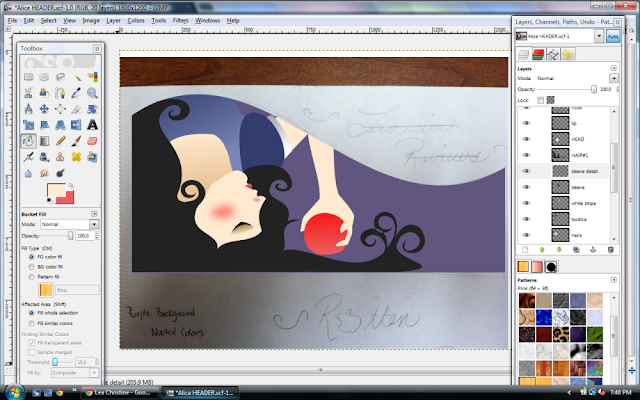Raise layer with green up arrow

(x=542, y=249)
